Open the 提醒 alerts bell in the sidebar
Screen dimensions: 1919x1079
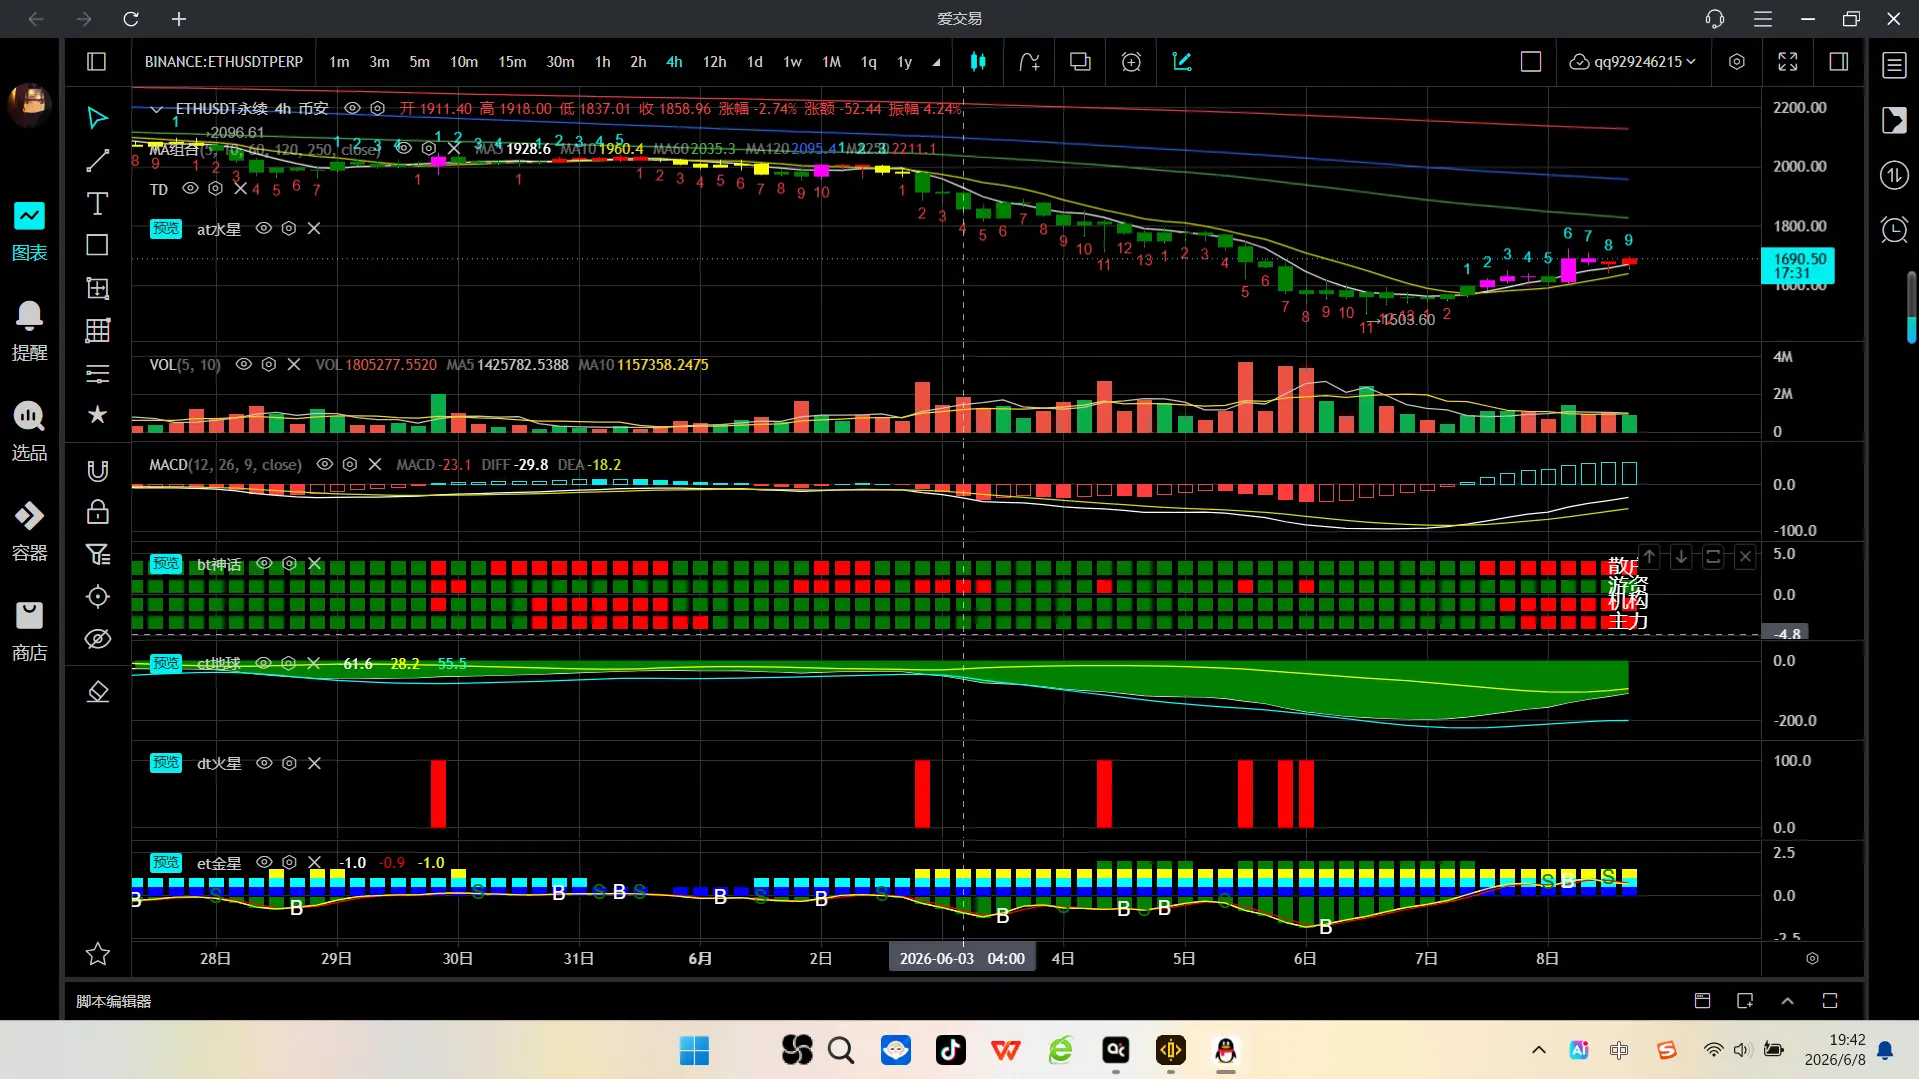(x=29, y=331)
